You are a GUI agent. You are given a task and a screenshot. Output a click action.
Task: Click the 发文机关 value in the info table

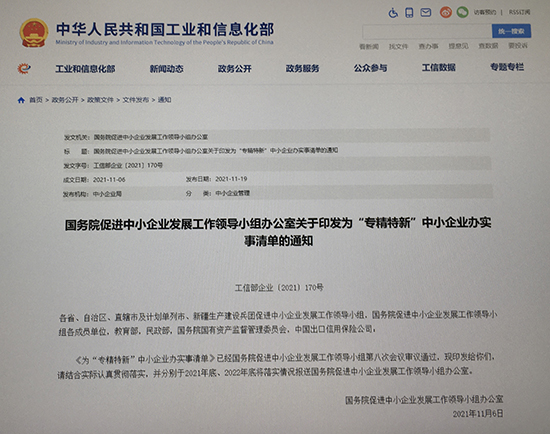pyautogui.click(x=151, y=137)
